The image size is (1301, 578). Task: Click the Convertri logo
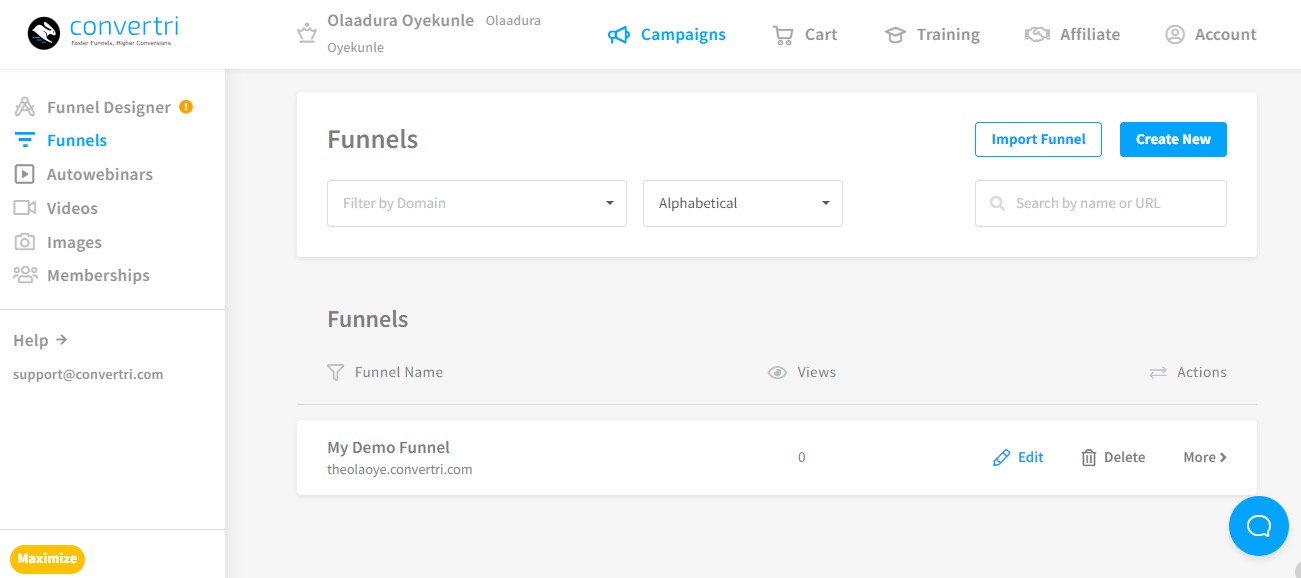103,34
